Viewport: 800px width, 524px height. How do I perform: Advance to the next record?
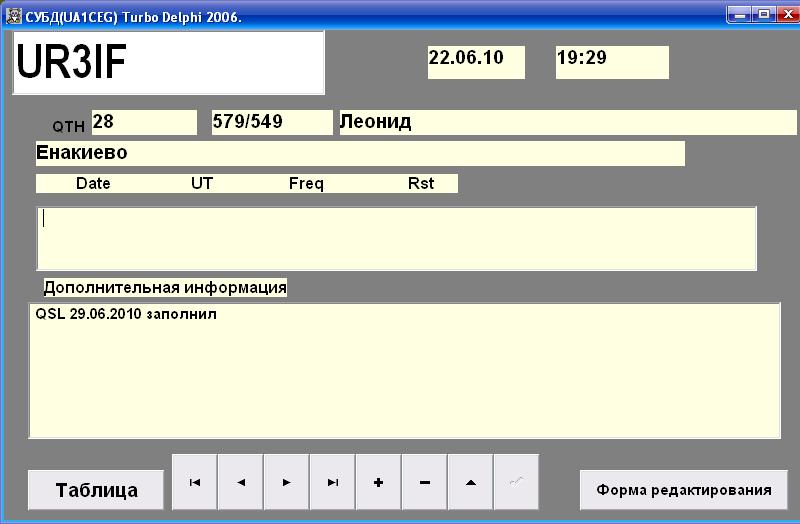click(286, 482)
